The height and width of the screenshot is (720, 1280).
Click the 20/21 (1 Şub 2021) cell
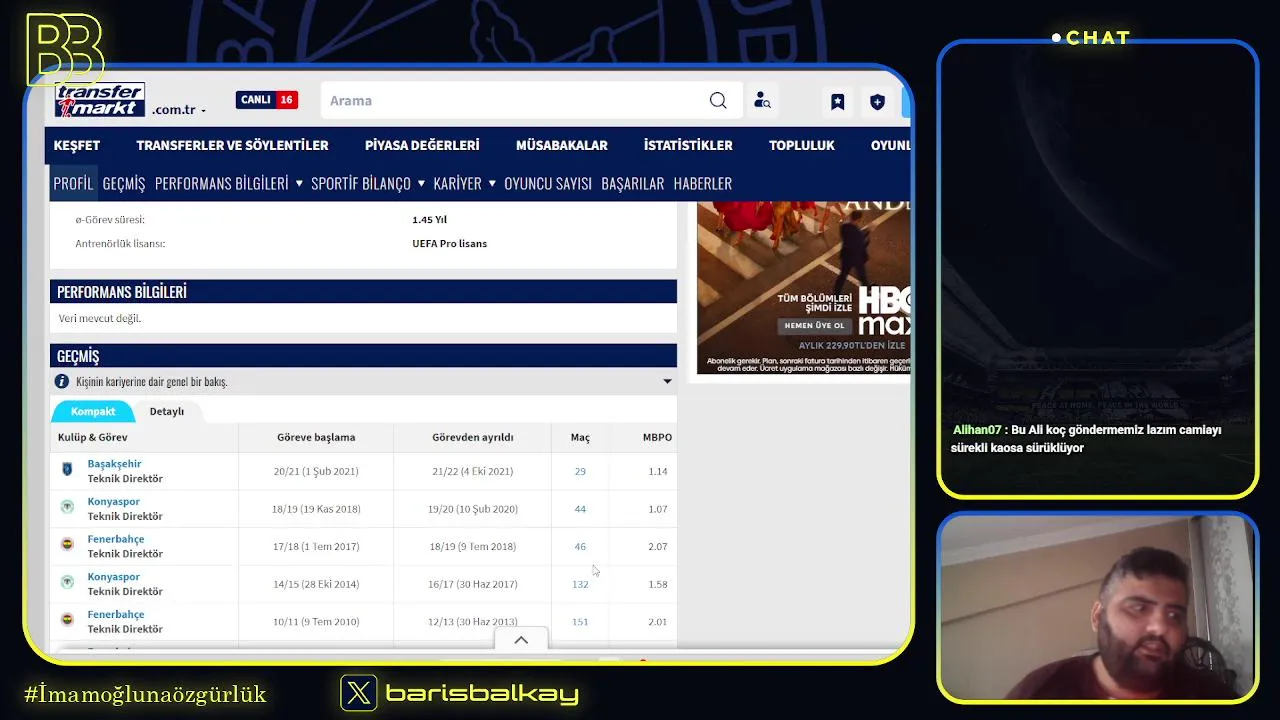[316, 471]
